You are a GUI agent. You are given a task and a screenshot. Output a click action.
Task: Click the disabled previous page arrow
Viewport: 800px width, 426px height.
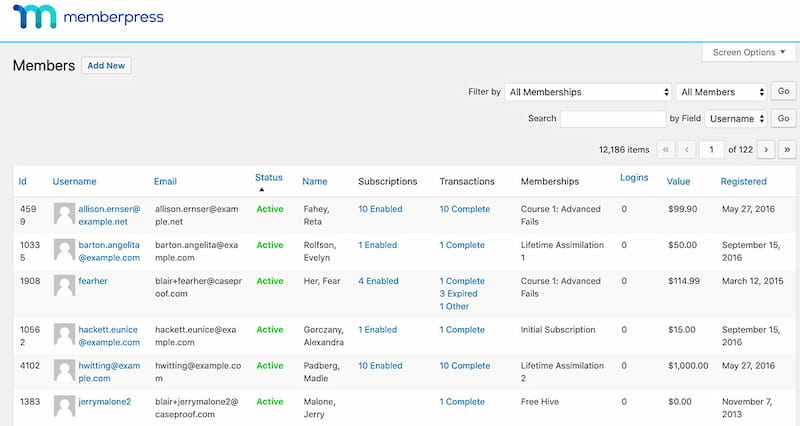tap(687, 149)
